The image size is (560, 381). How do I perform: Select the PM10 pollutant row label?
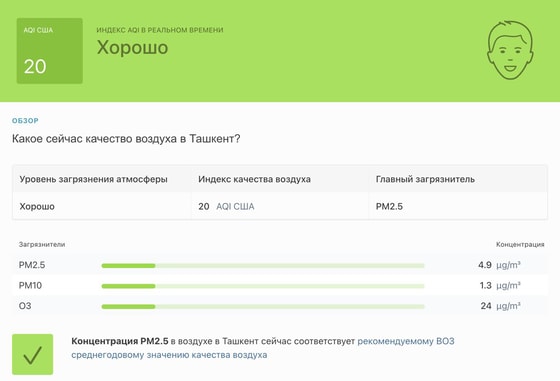pos(30,285)
